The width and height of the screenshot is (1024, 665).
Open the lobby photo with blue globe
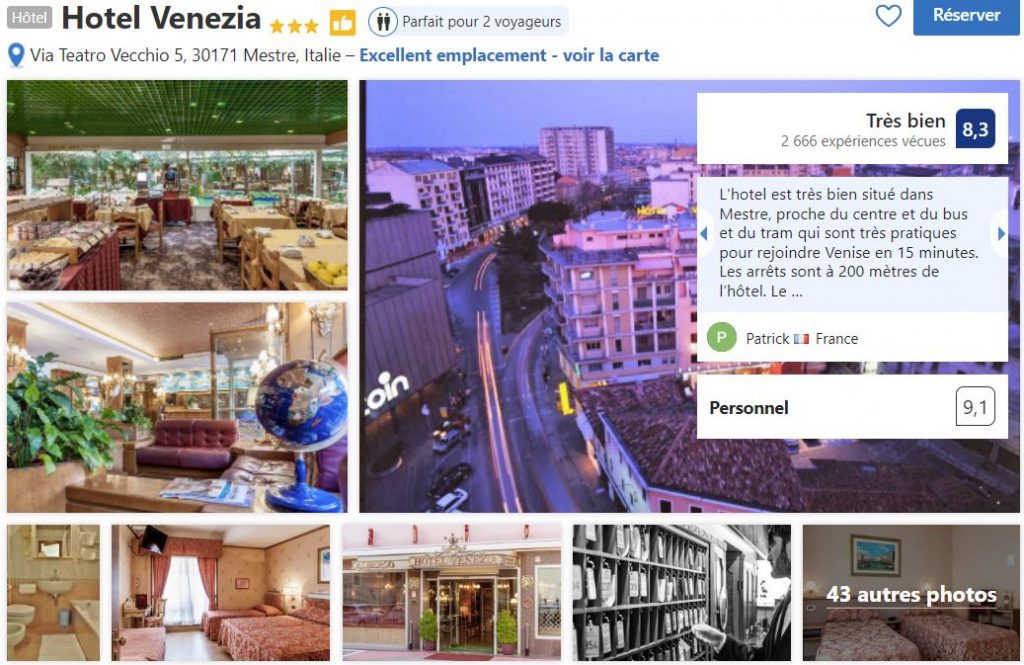coord(177,407)
